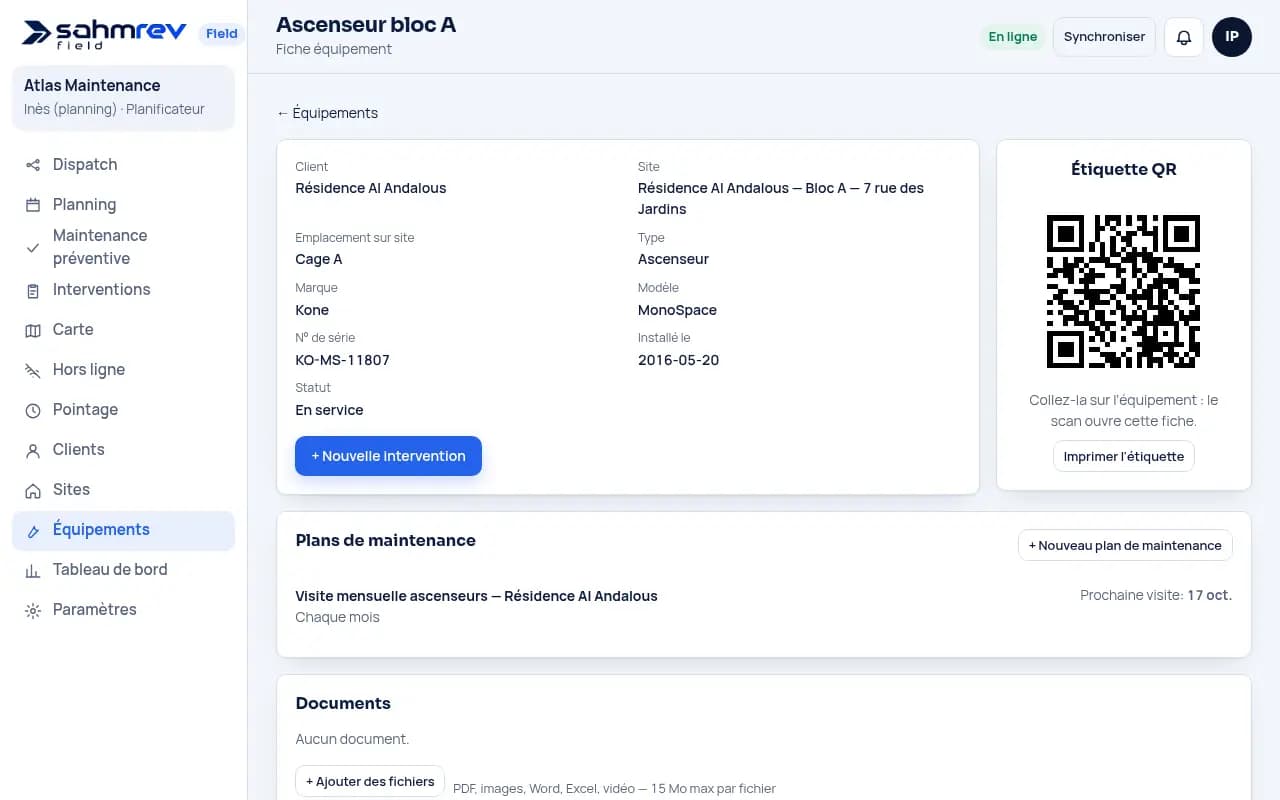The image size is (1280, 800).
Task: Click the Sahmrev Field logo
Action: pos(104,34)
